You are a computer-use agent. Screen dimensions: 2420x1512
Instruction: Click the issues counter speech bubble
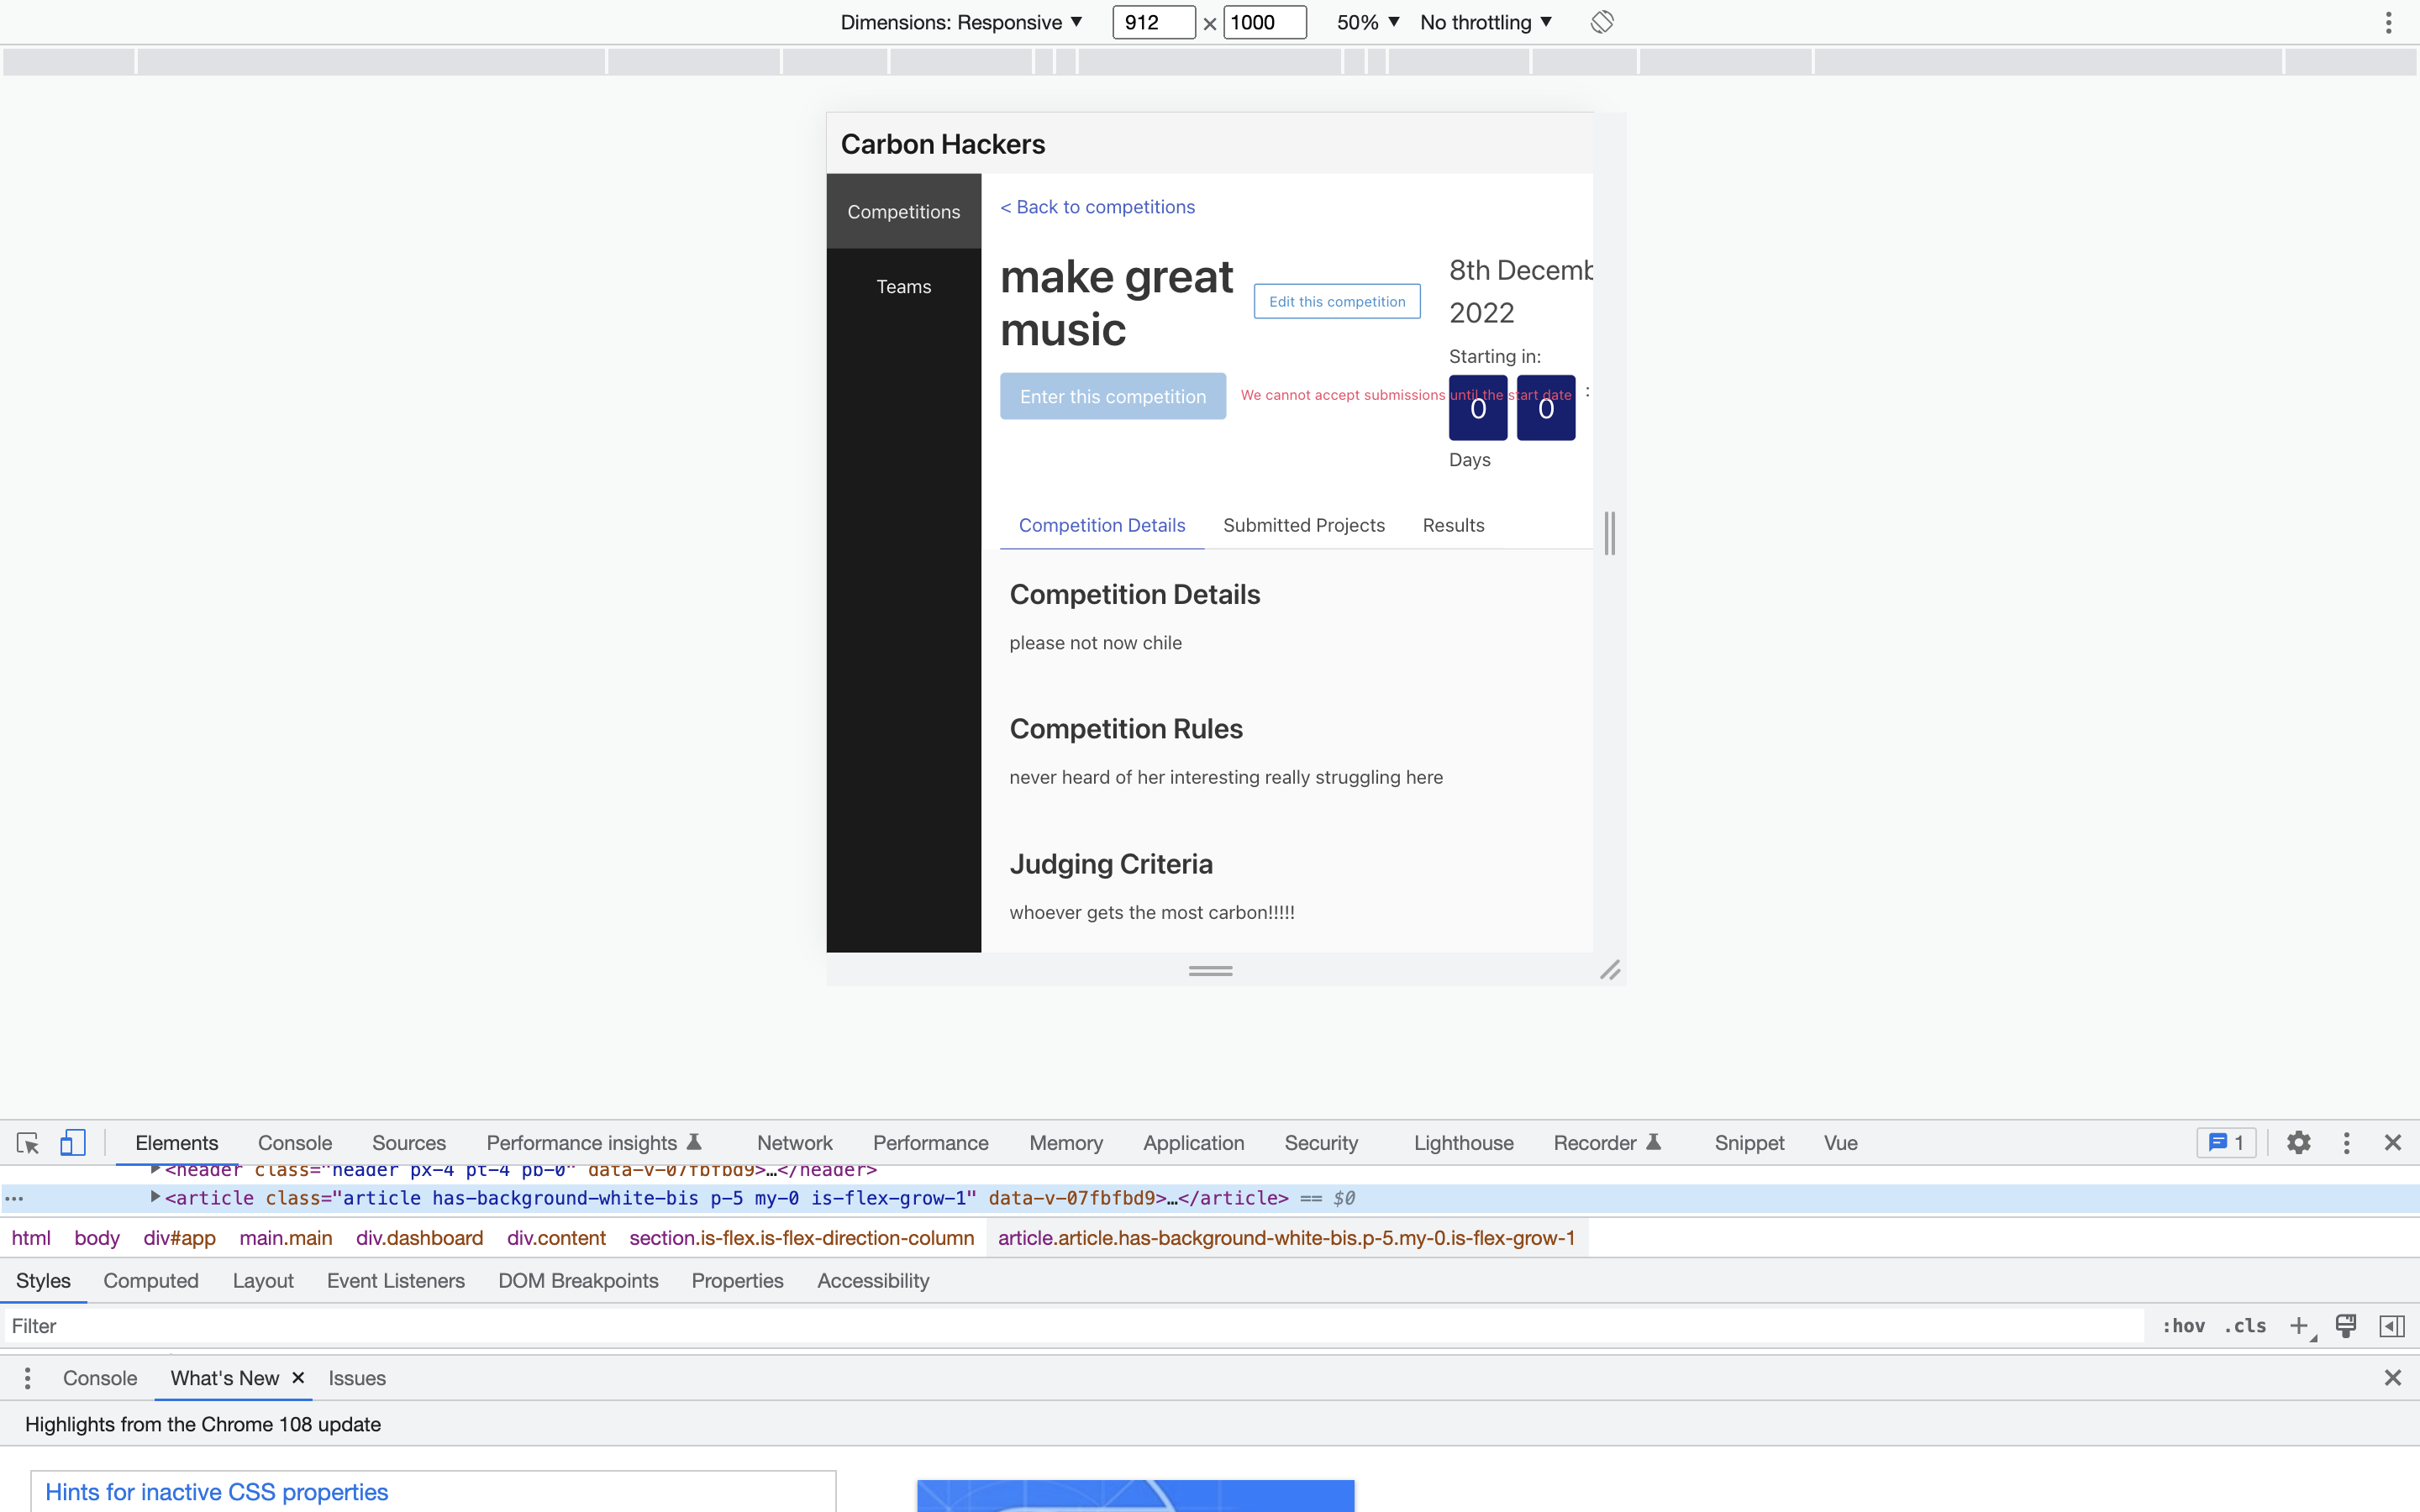(x=2225, y=1142)
